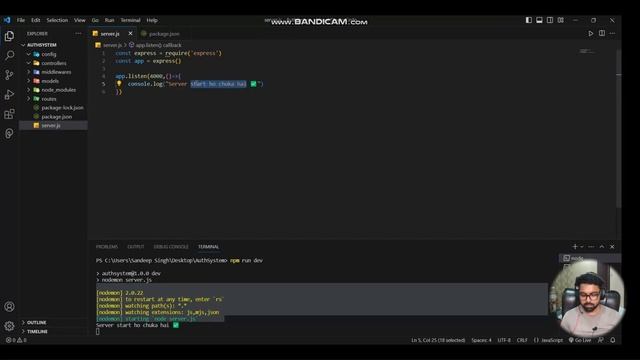The width and height of the screenshot is (640, 360).
Task: Click the minimap code preview
Action: [587, 51]
